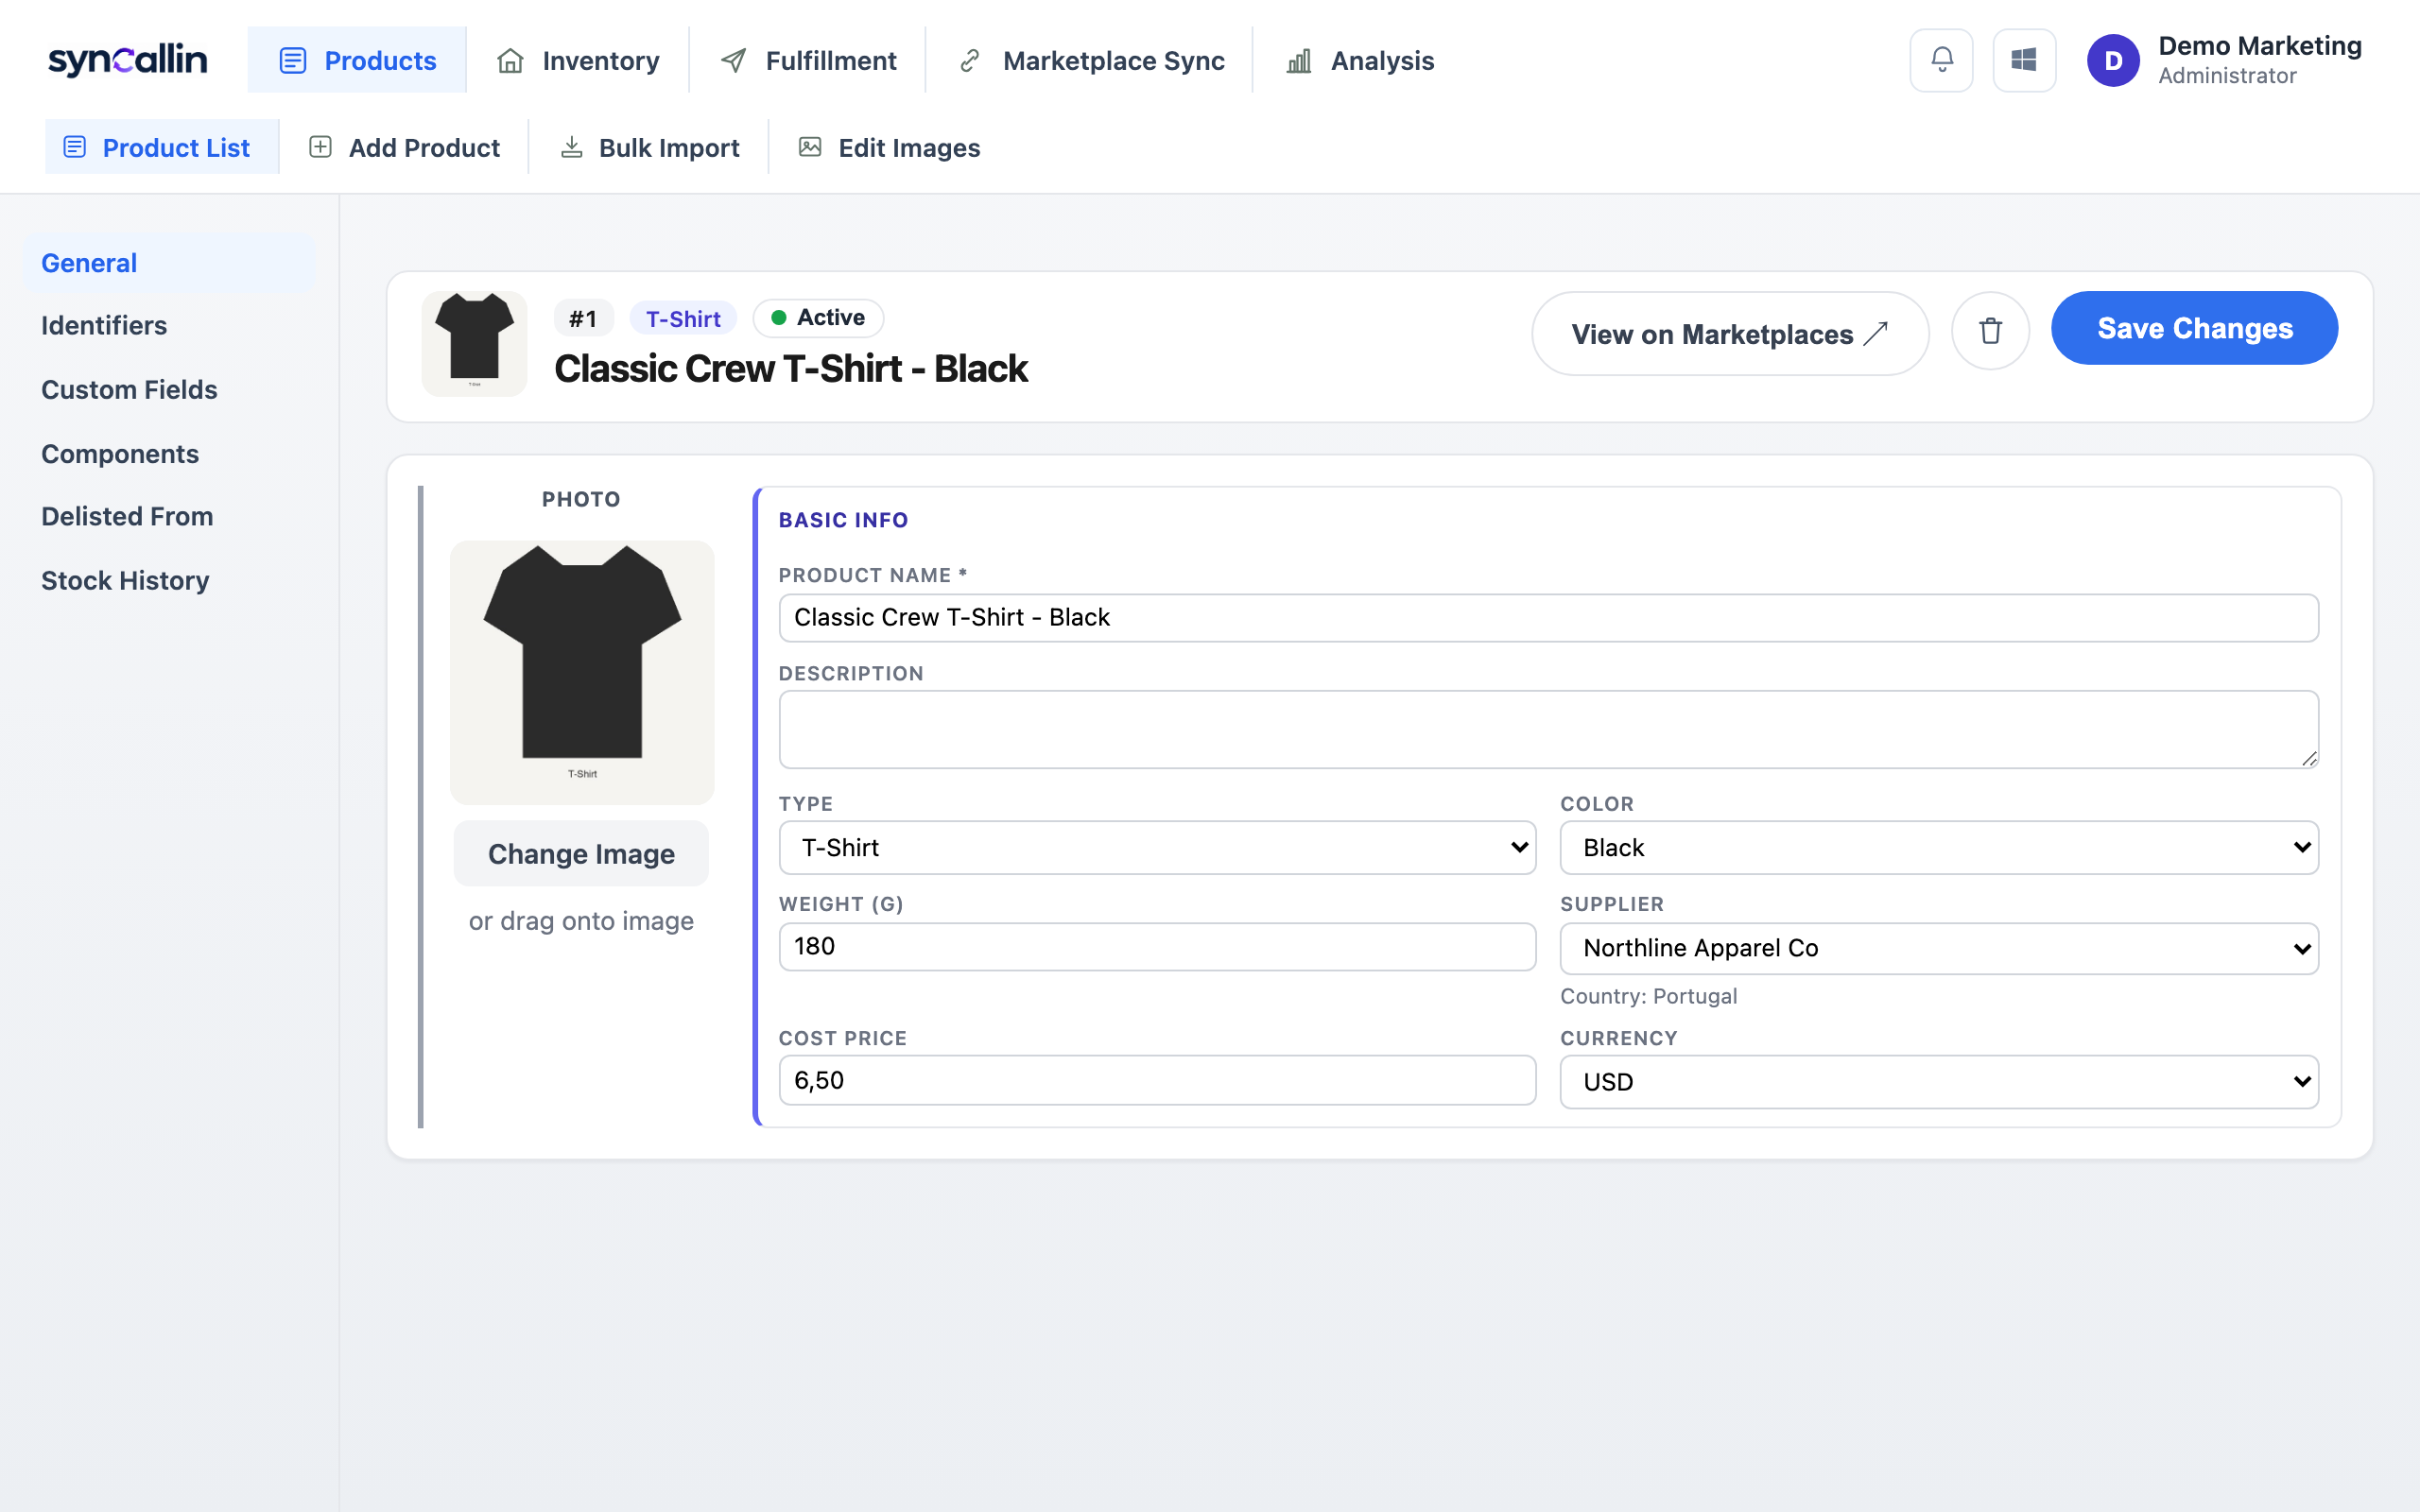Open Identifiers sidebar section

coord(169,325)
